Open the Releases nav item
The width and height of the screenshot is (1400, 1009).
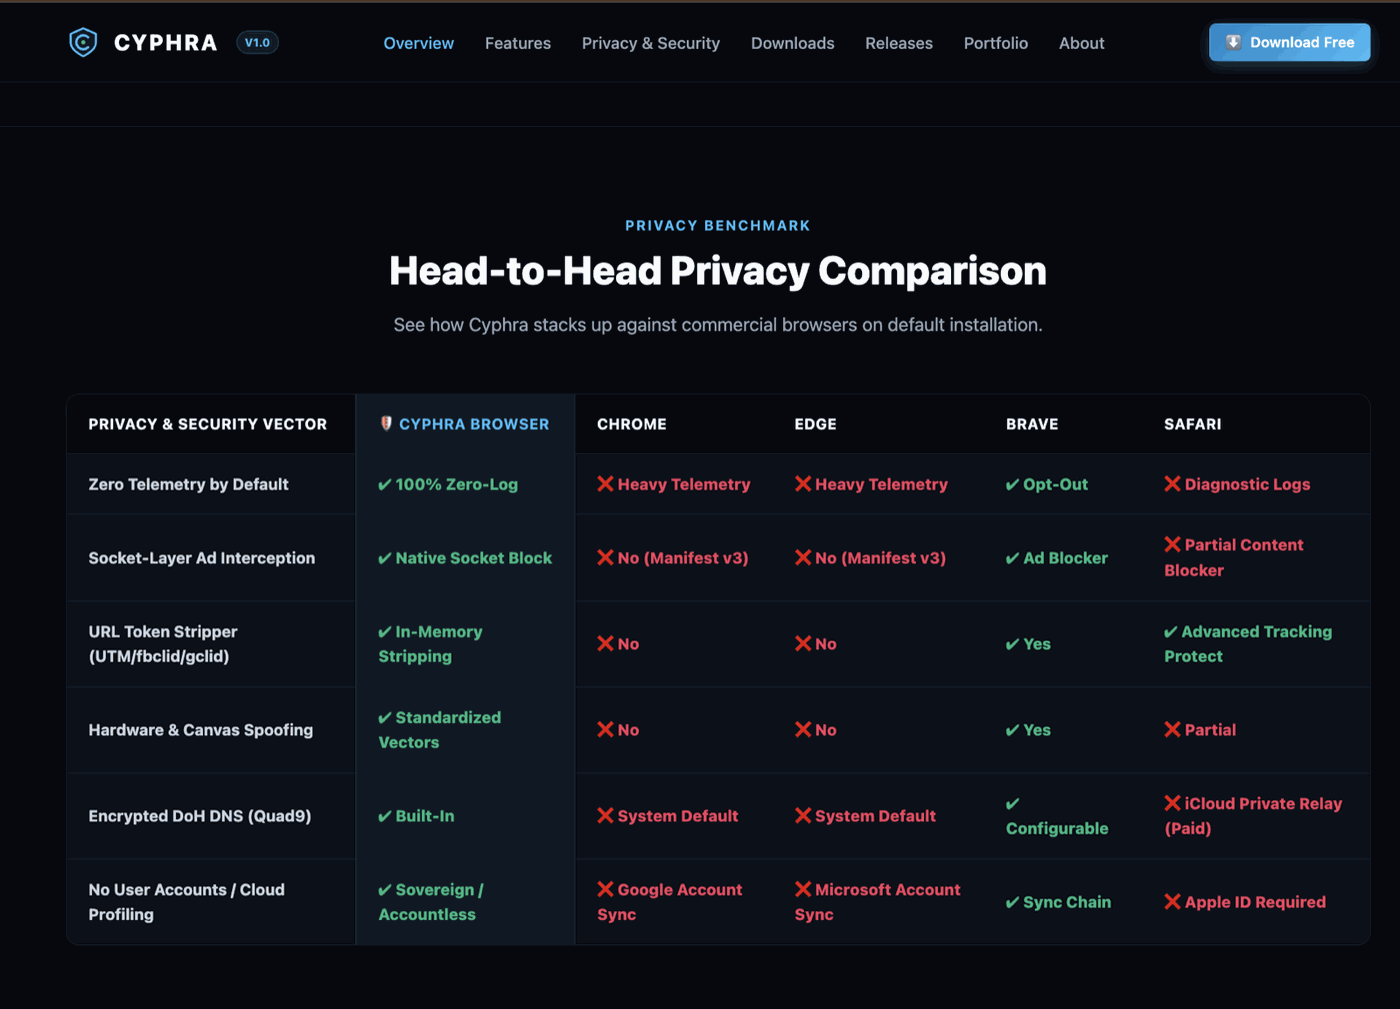(x=899, y=43)
